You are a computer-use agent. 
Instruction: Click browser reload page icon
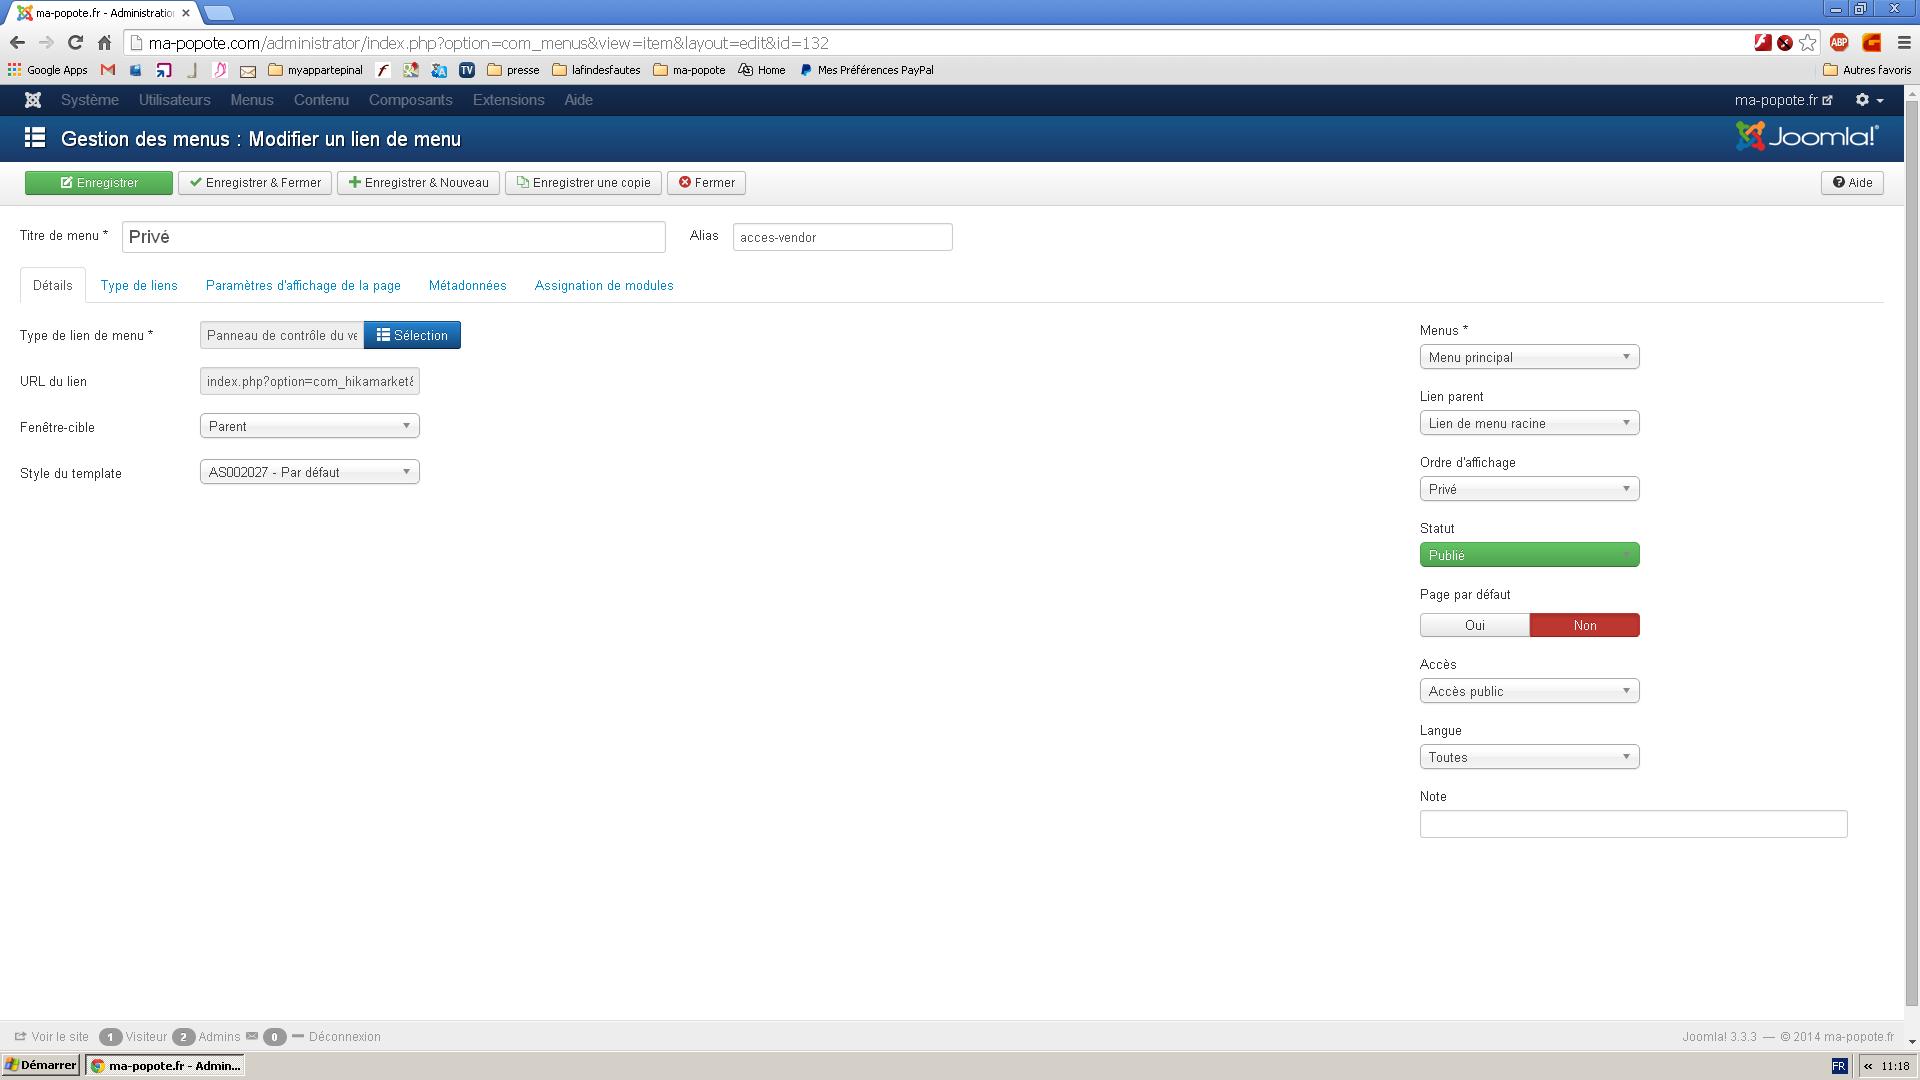75,43
